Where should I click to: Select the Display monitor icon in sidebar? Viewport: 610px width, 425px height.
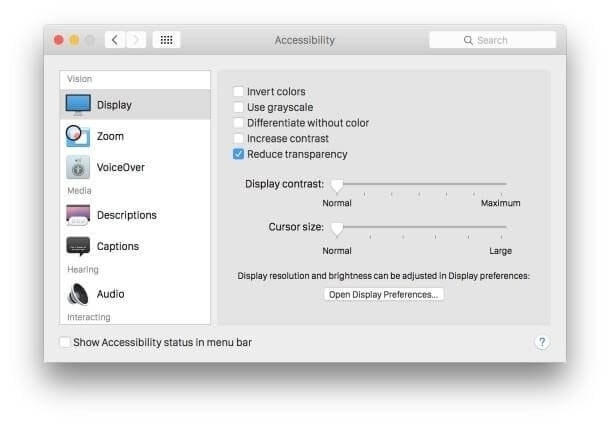tap(78, 105)
